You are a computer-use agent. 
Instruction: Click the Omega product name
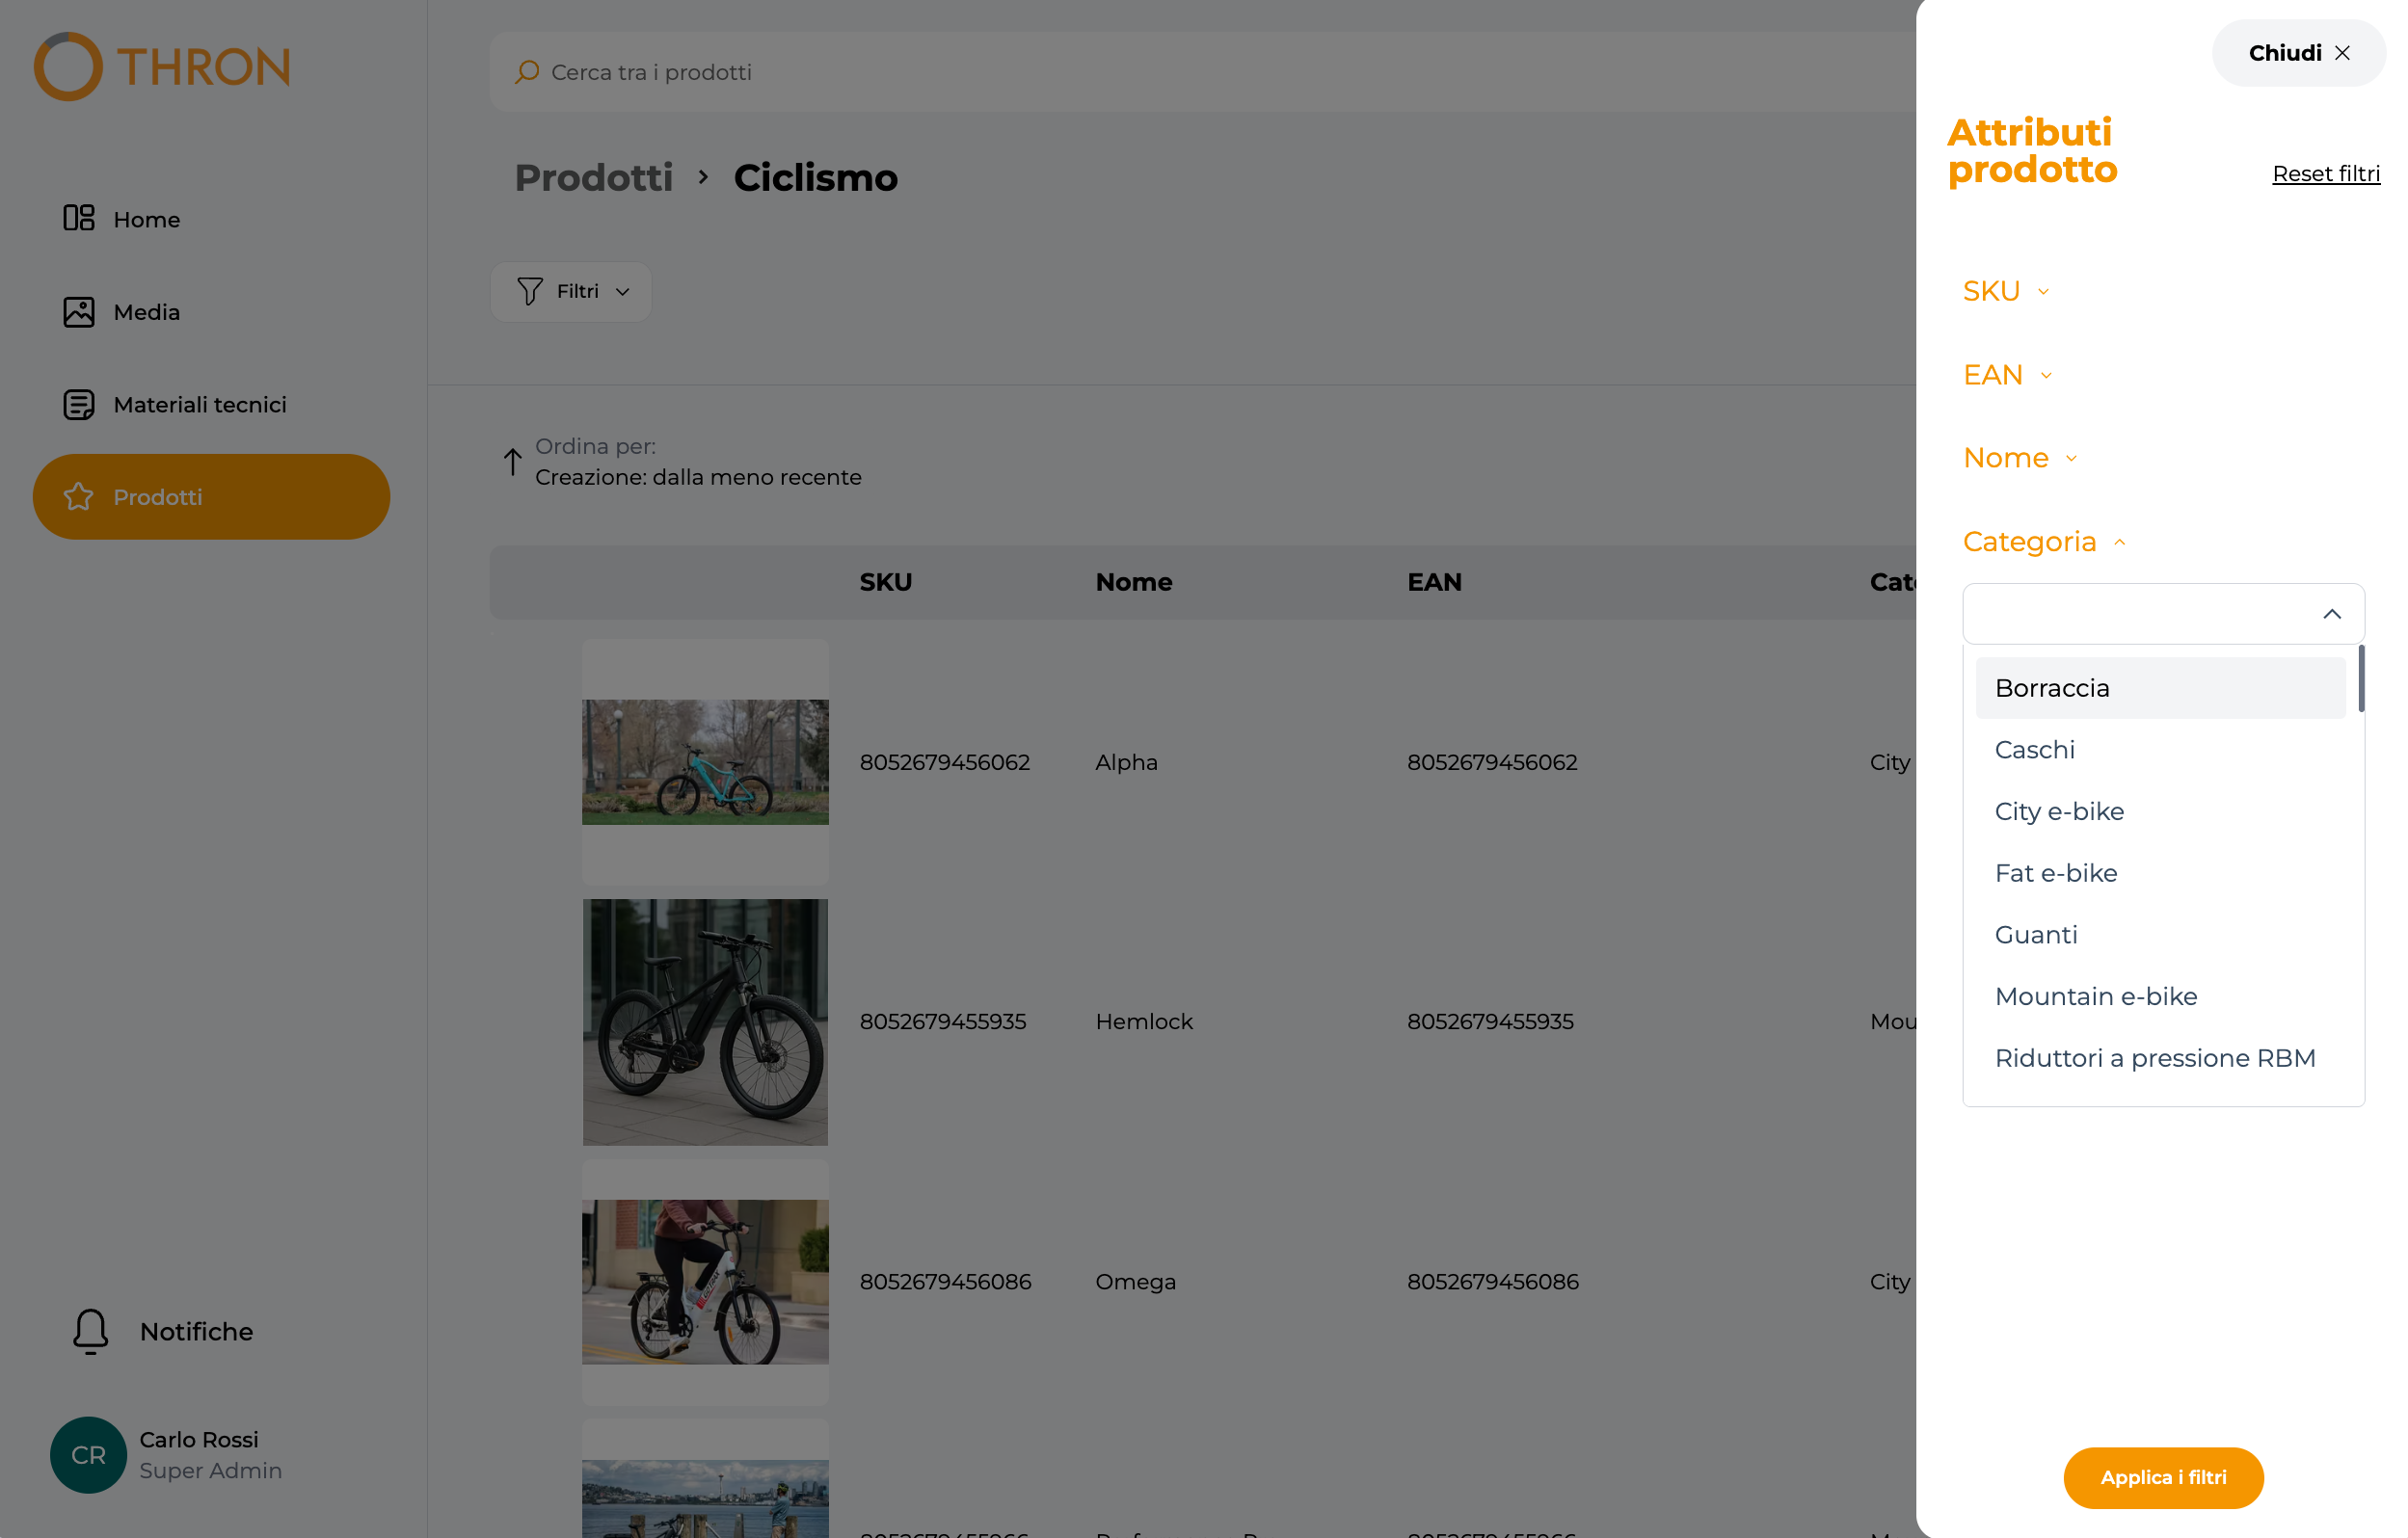pyautogui.click(x=1135, y=1282)
